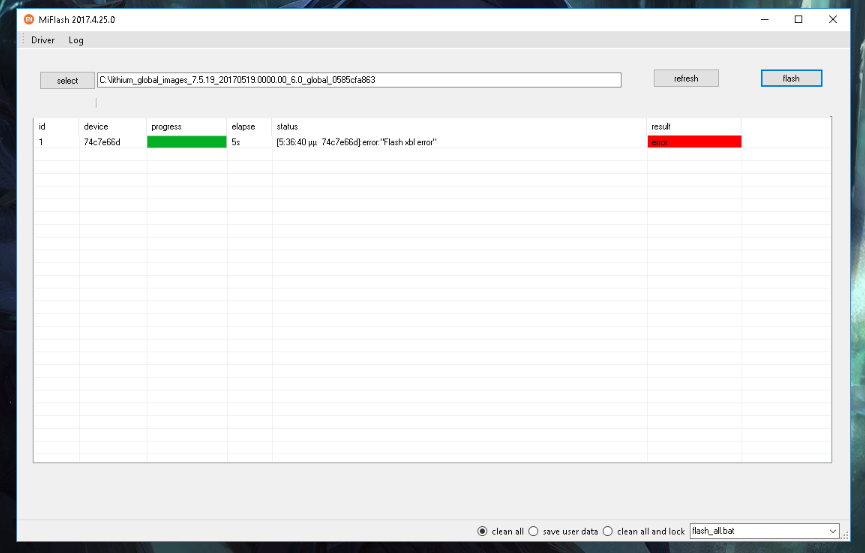Click the green progress bar in row 1
This screenshot has width=865, height=553.
pos(186,142)
